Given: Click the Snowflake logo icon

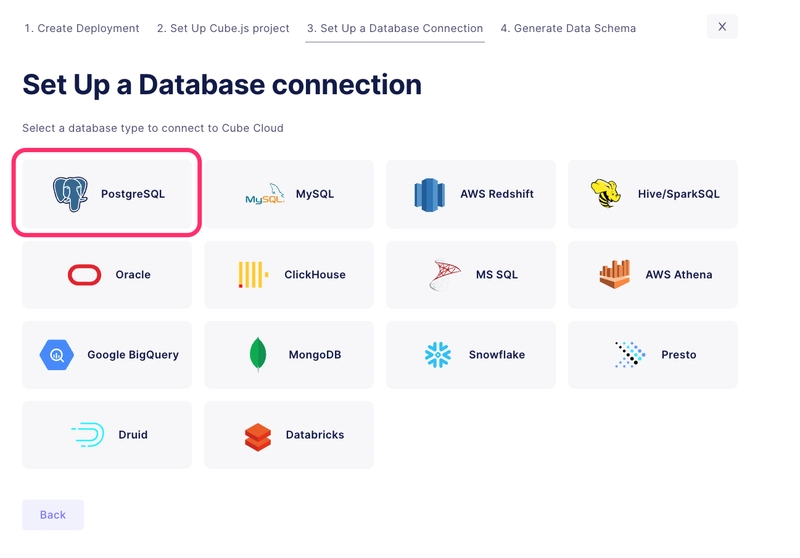Looking at the screenshot, I should tap(438, 354).
